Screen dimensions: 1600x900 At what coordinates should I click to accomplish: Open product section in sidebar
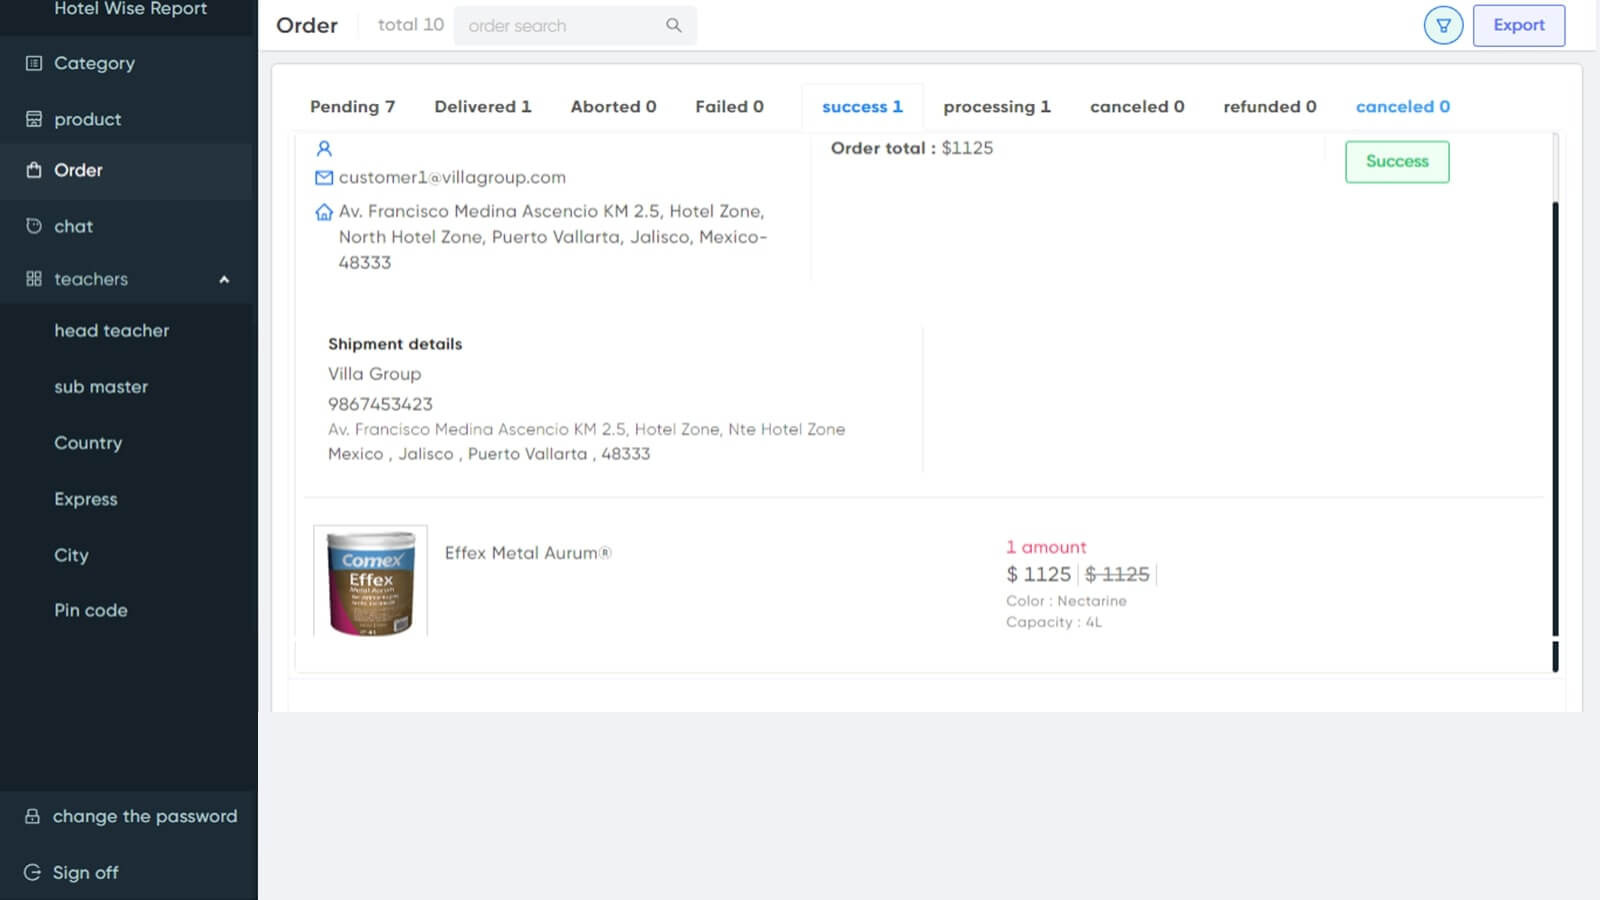click(x=87, y=119)
